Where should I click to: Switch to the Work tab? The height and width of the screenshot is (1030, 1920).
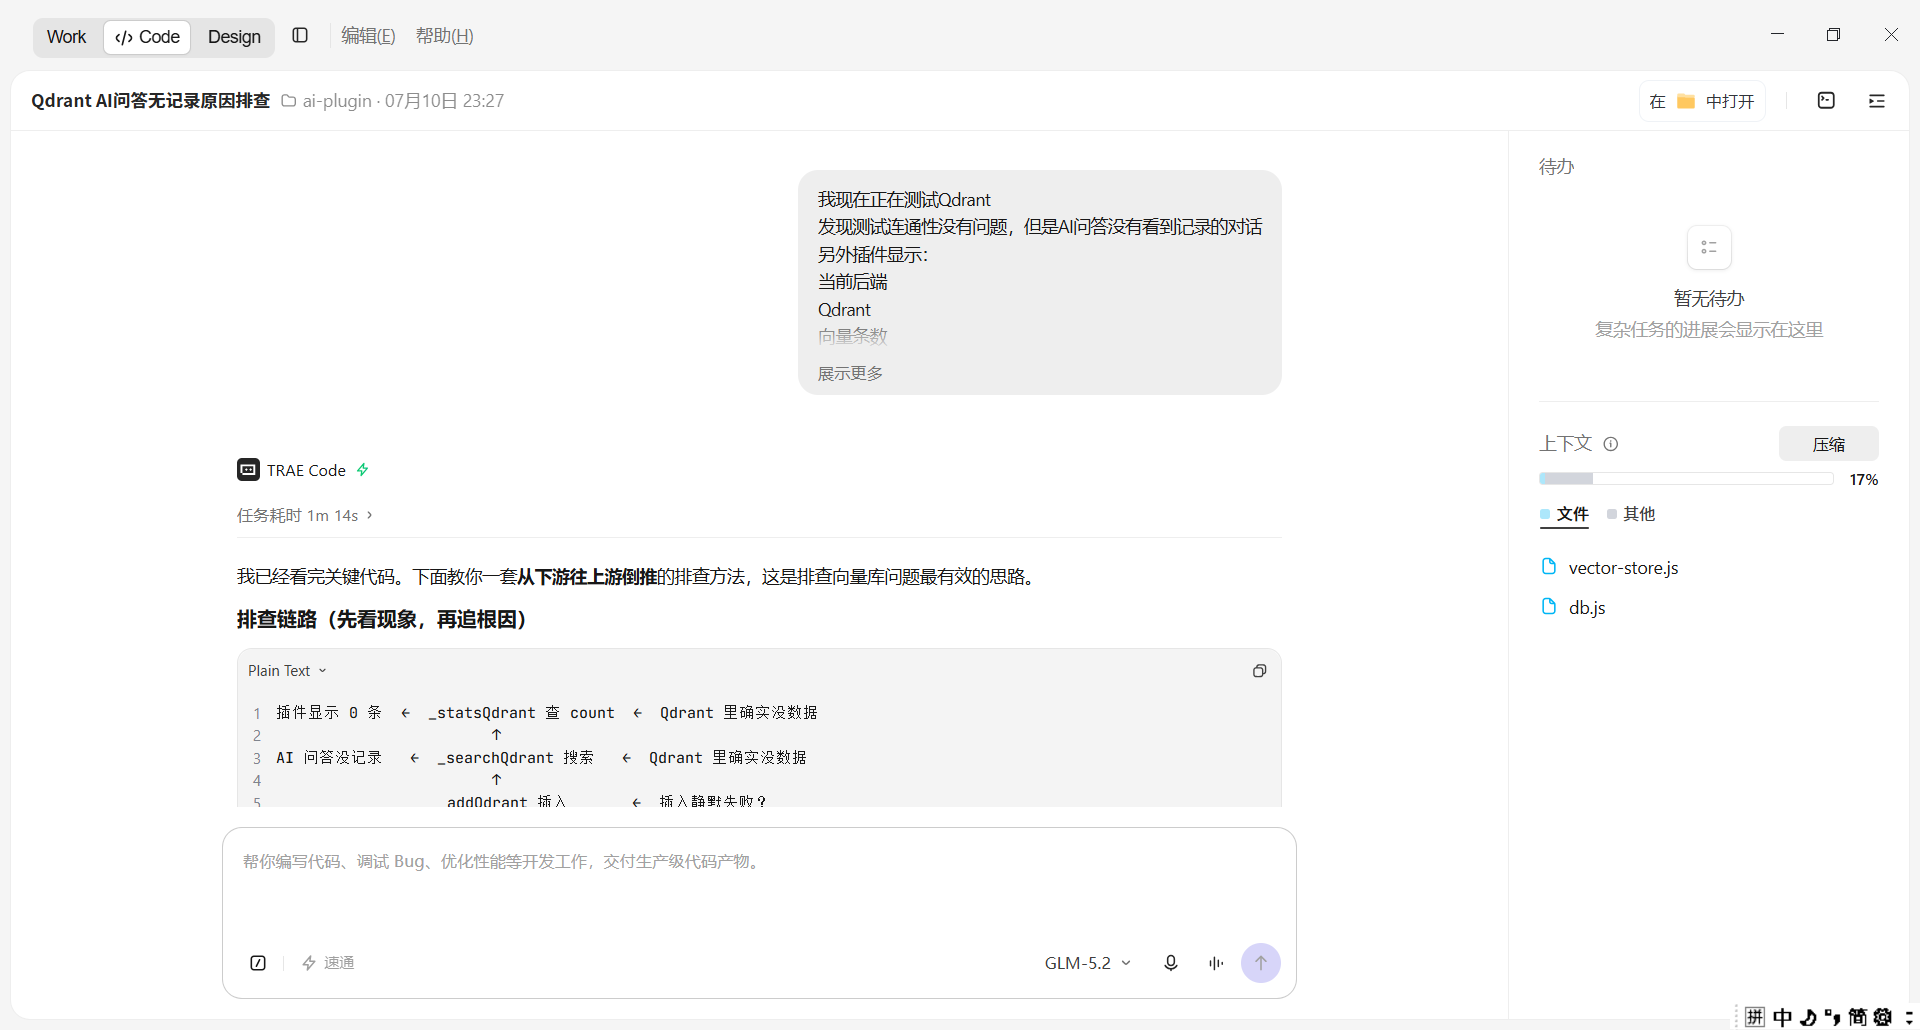click(66, 37)
